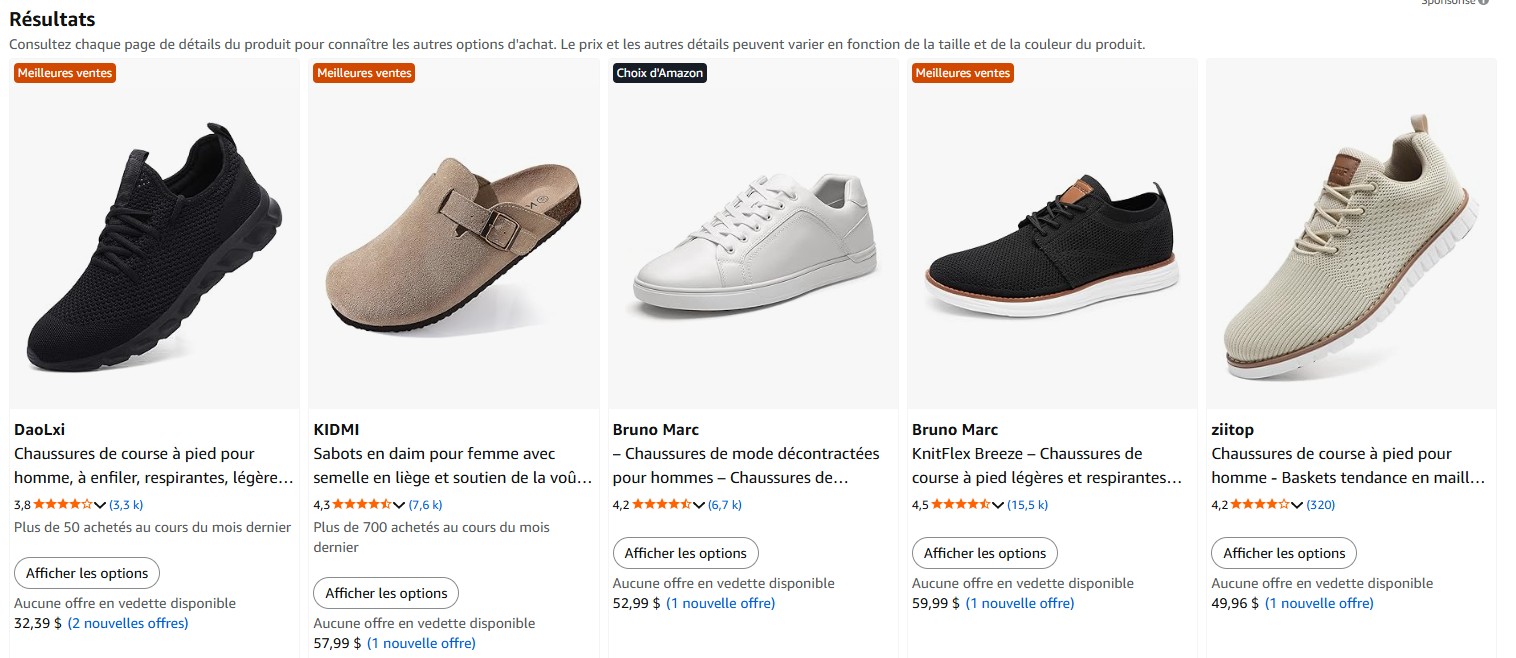The width and height of the screenshot is (1516, 658).
Task: Expand the rating chevron for KnitFlex Breeze
Action: [998, 505]
